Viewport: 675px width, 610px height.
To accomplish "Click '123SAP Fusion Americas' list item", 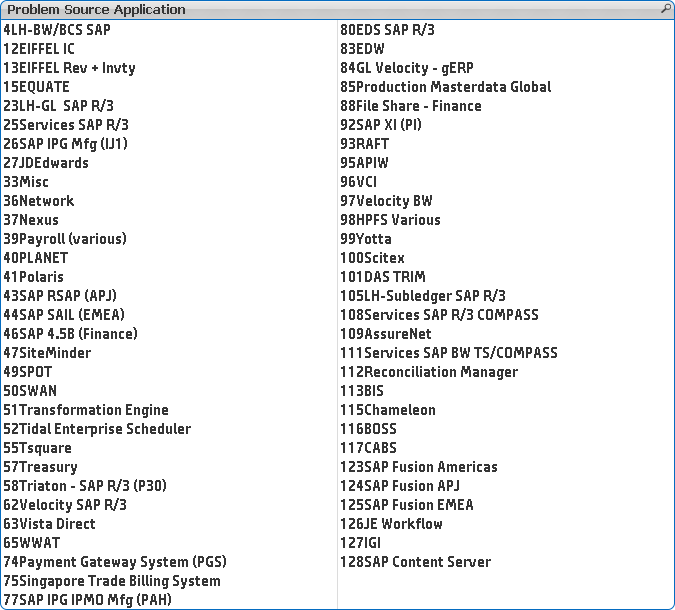I will tap(506, 467).
